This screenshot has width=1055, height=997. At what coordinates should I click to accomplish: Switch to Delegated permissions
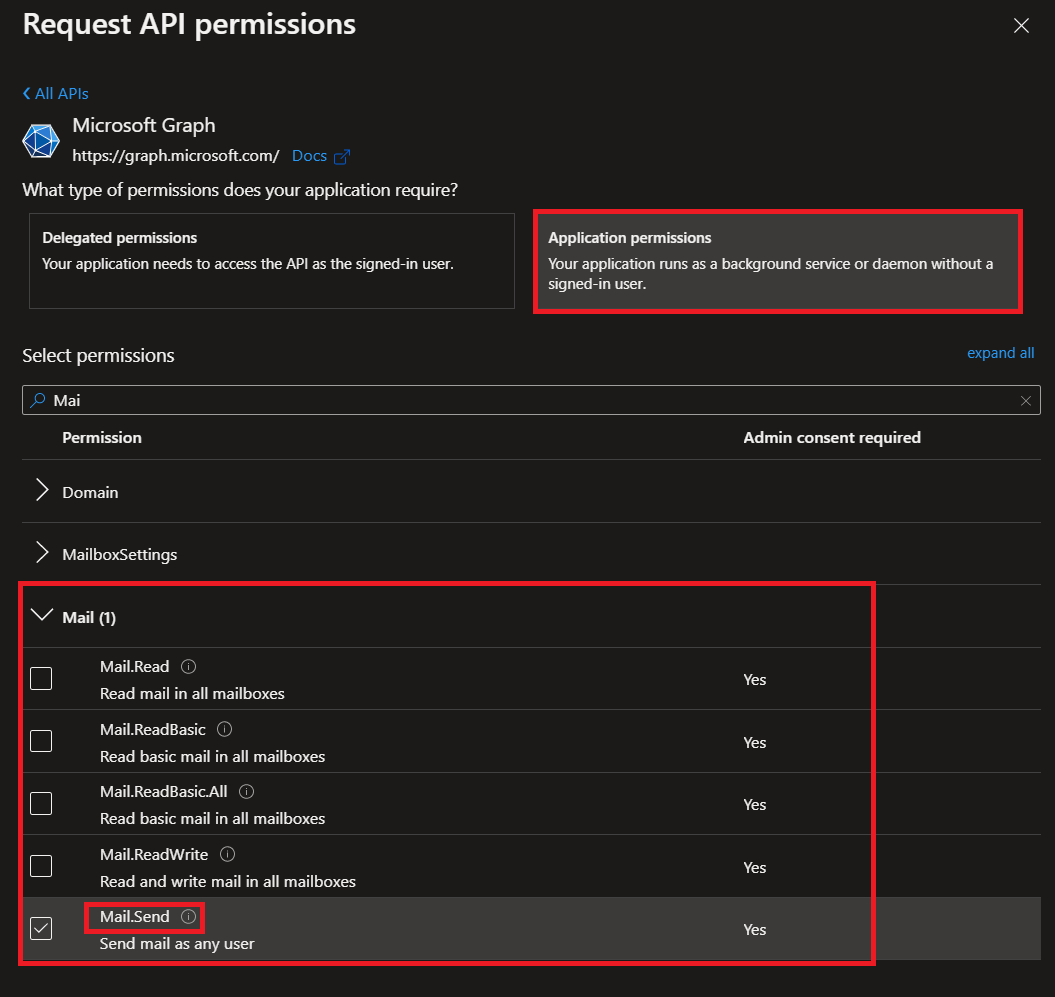[x=271, y=262]
